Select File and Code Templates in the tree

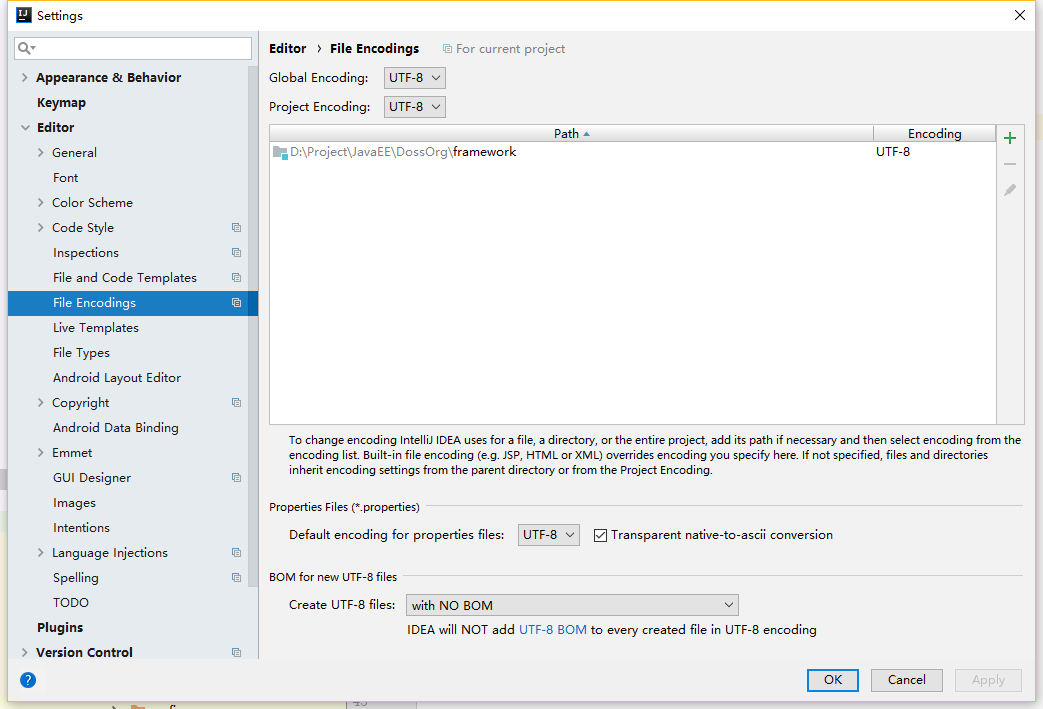coord(124,277)
